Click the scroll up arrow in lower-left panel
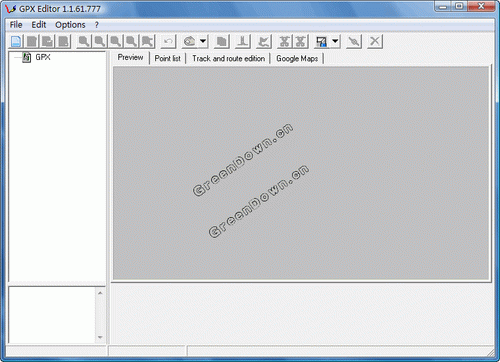Screen dimensions: 500x362 point(100,293)
